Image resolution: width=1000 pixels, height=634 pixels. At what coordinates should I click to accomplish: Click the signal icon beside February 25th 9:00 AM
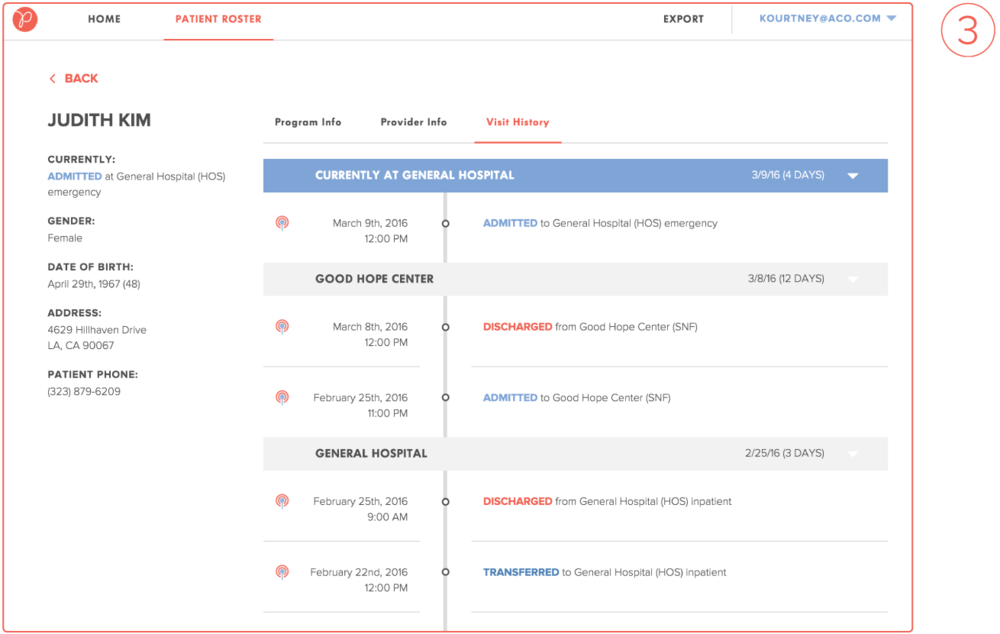pos(282,501)
